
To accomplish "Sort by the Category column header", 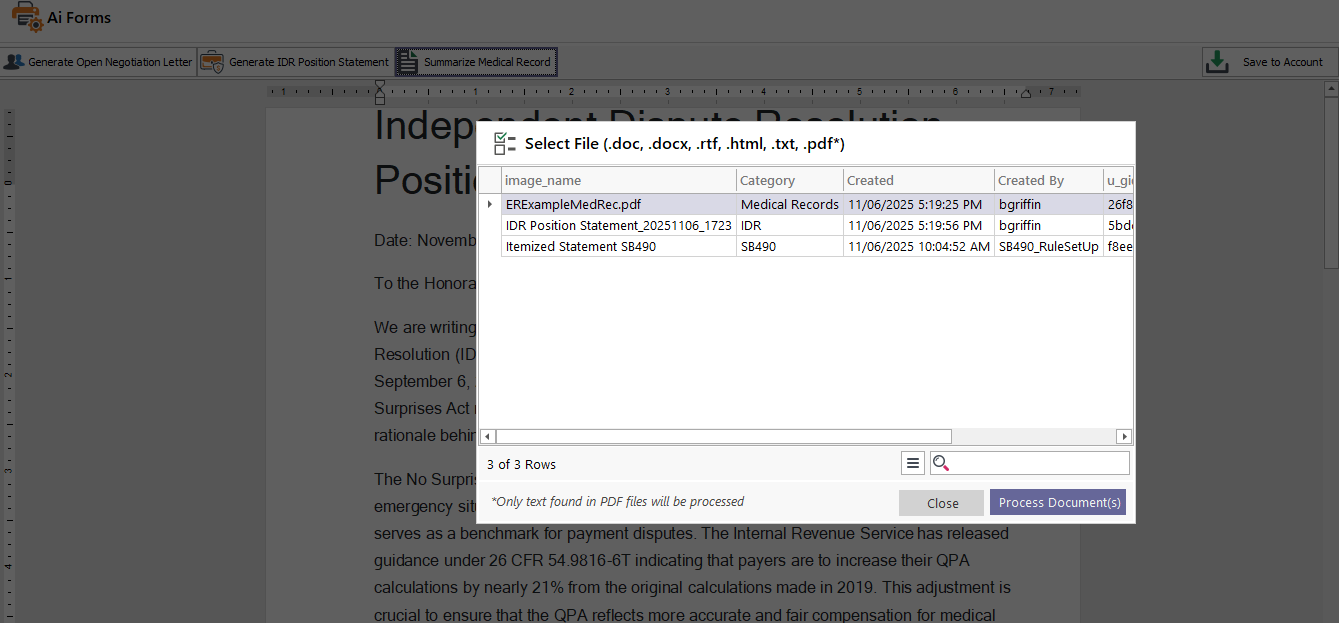I will pyautogui.click(x=789, y=180).
